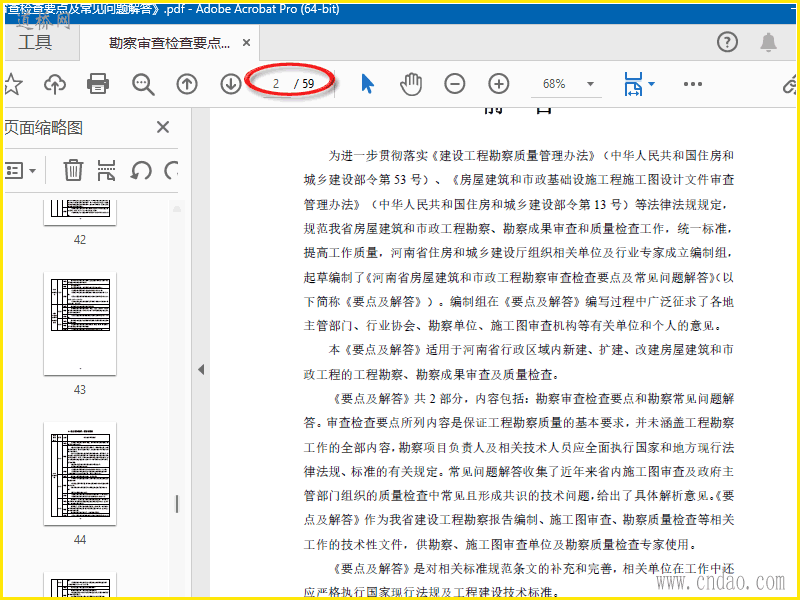Click the thumbnail panel print pages icon
Viewport: 800px width, 600px height.
click(x=106, y=170)
